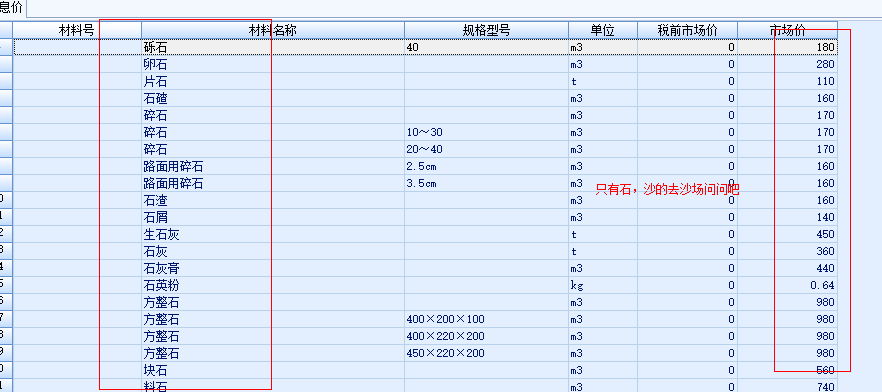The width and height of the screenshot is (882, 392).
Task: Select the 生石灰 row name cell
Action: click(x=273, y=235)
